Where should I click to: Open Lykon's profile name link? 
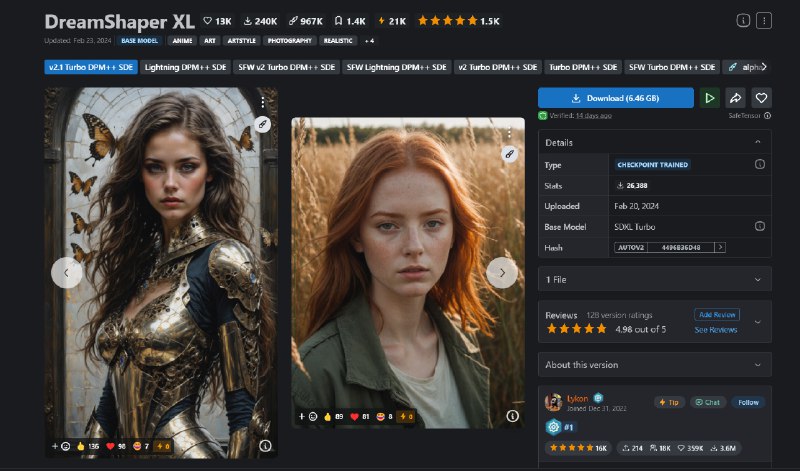(578, 399)
